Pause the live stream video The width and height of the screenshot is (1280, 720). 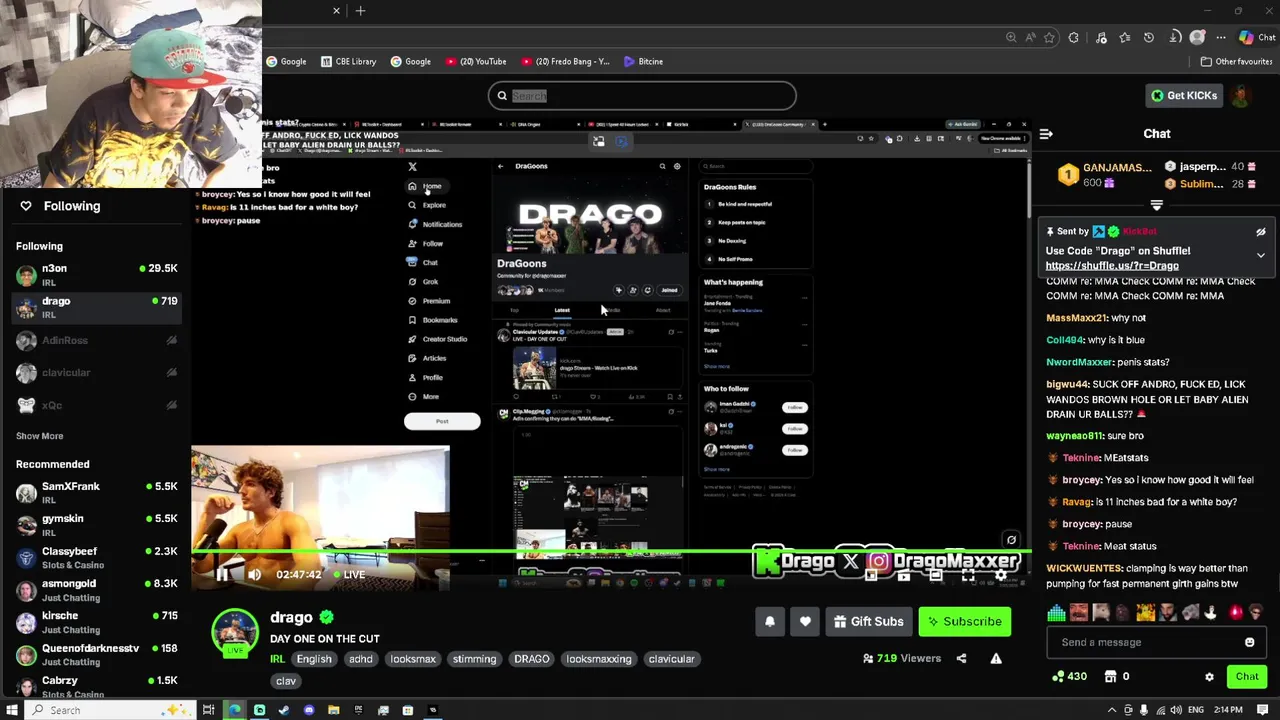(x=222, y=574)
